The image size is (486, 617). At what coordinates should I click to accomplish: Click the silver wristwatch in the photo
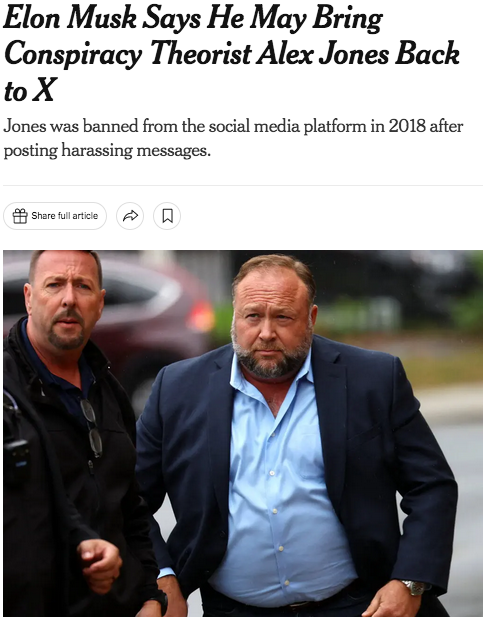click(413, 588)
